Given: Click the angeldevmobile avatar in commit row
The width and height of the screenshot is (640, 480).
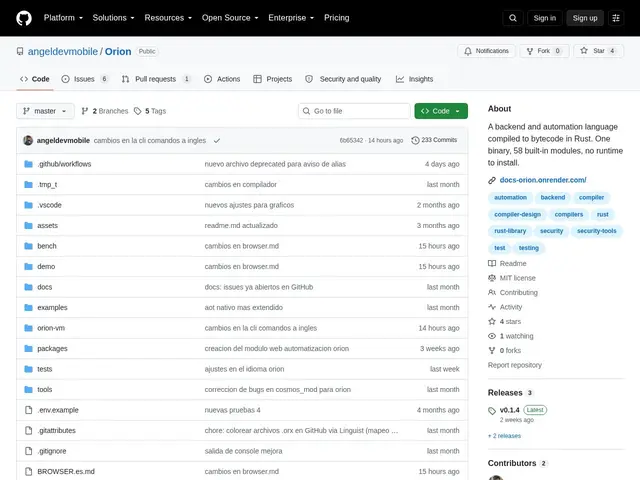Looking at the screenshot, I should click(x=28, y=140).
